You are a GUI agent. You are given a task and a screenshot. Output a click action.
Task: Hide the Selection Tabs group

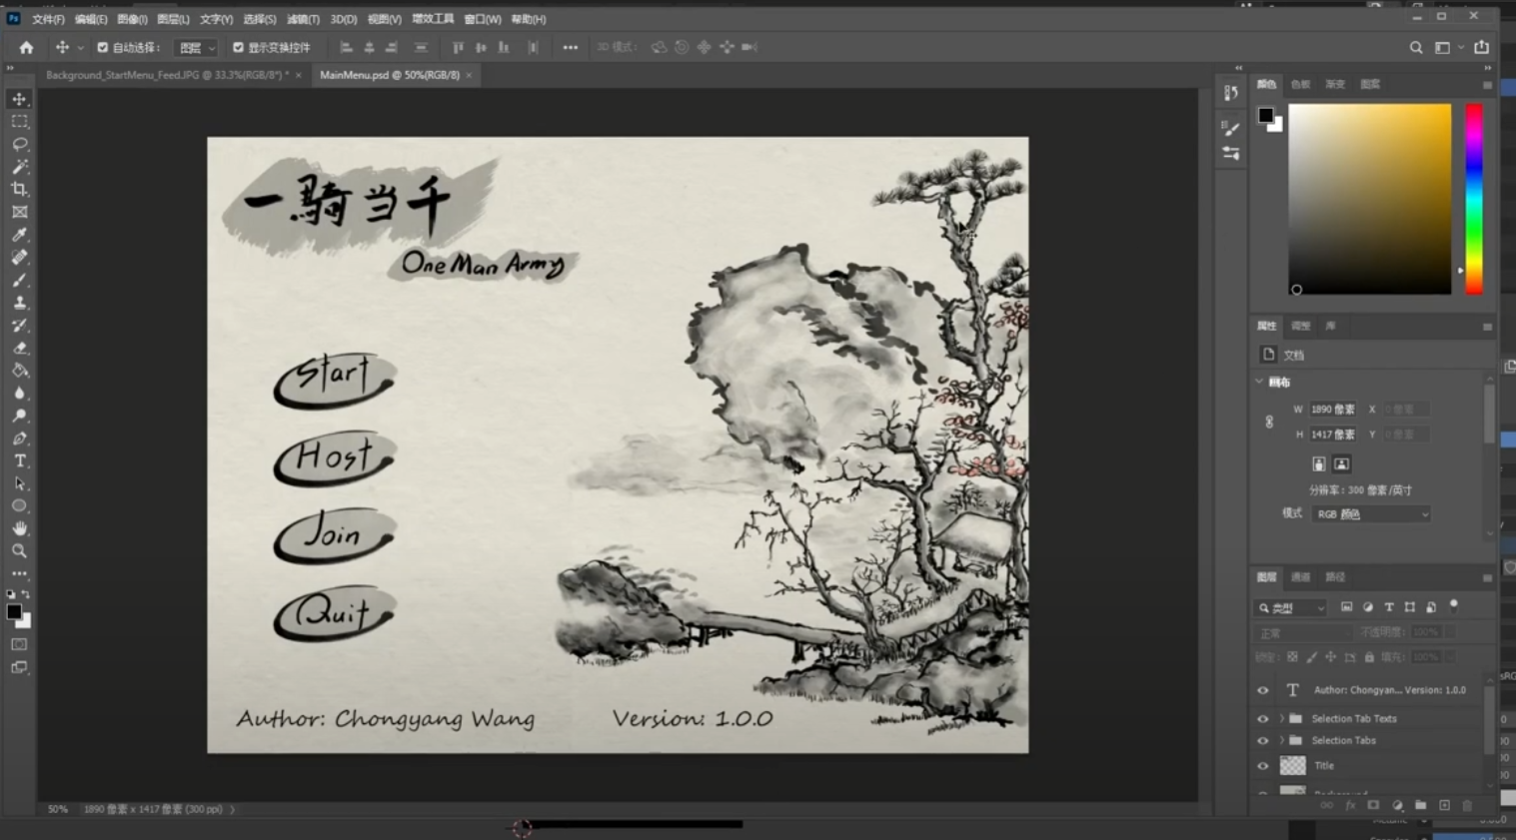tap(1263, 741)
